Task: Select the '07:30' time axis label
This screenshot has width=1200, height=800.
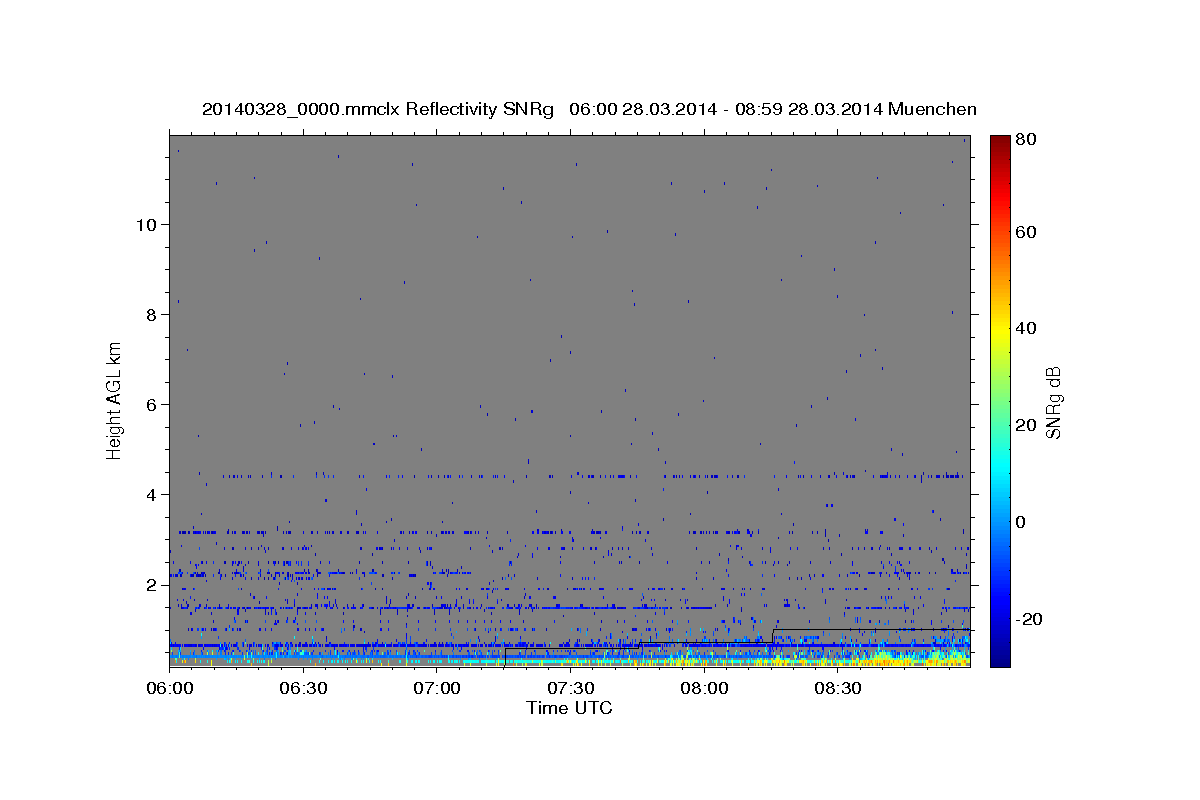Action: [x=570, y=688]
